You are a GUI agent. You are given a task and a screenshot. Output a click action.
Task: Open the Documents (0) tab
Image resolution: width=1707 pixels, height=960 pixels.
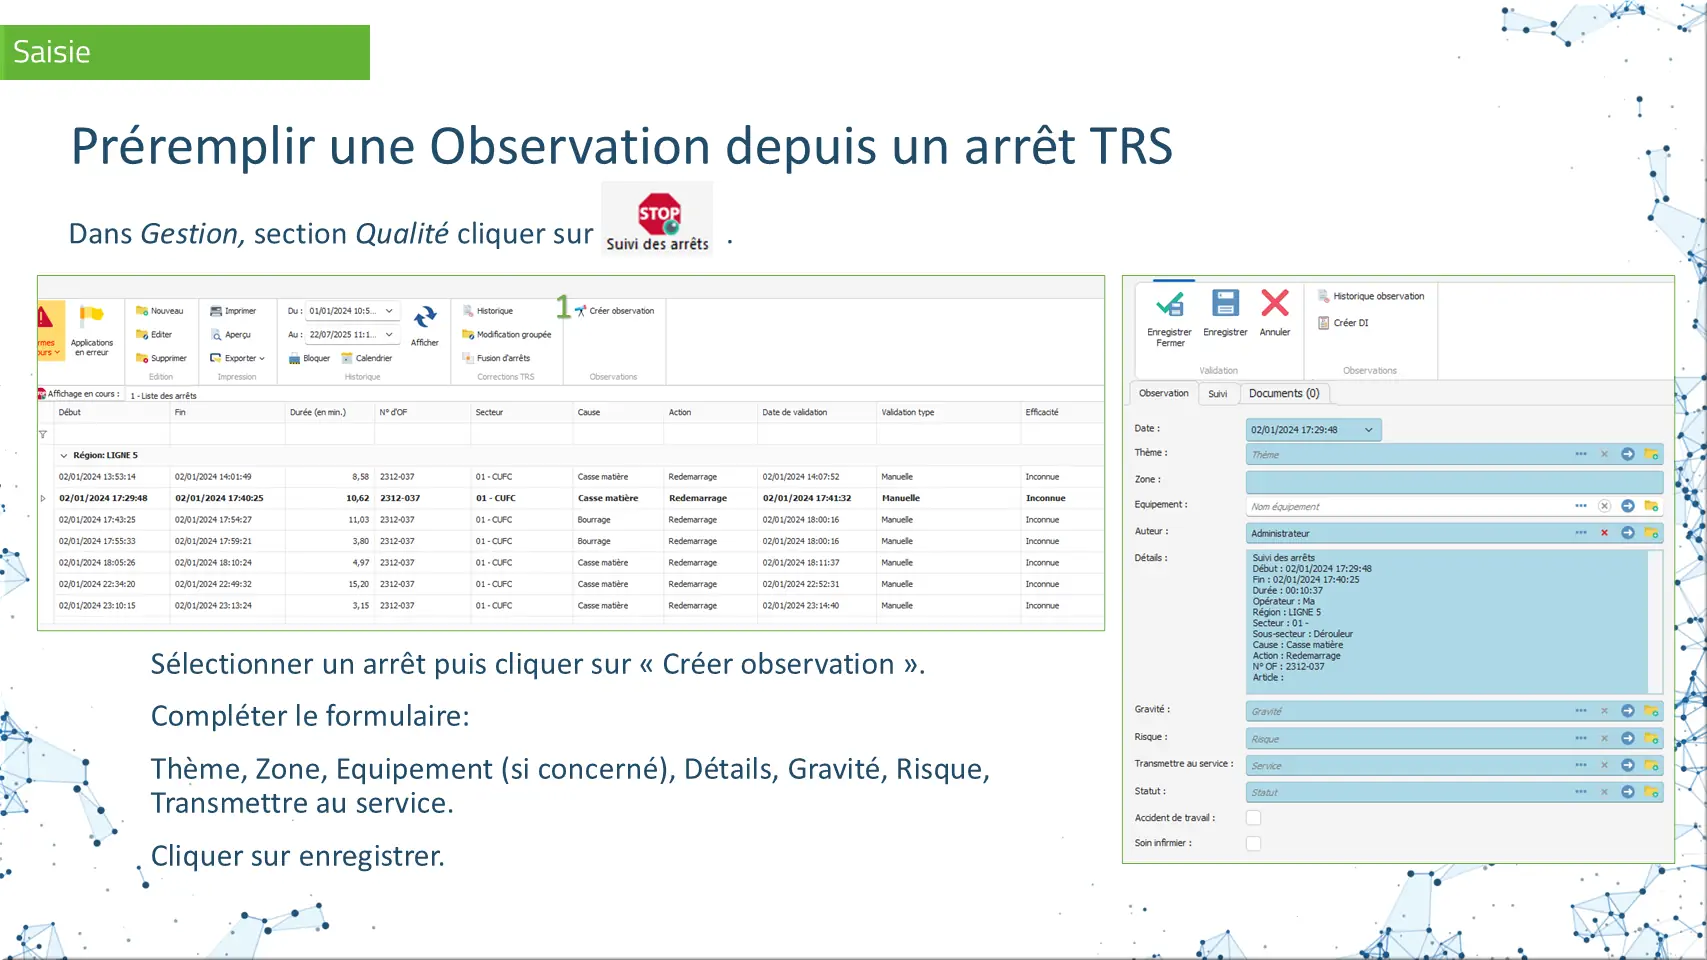tap(1283, 394)
